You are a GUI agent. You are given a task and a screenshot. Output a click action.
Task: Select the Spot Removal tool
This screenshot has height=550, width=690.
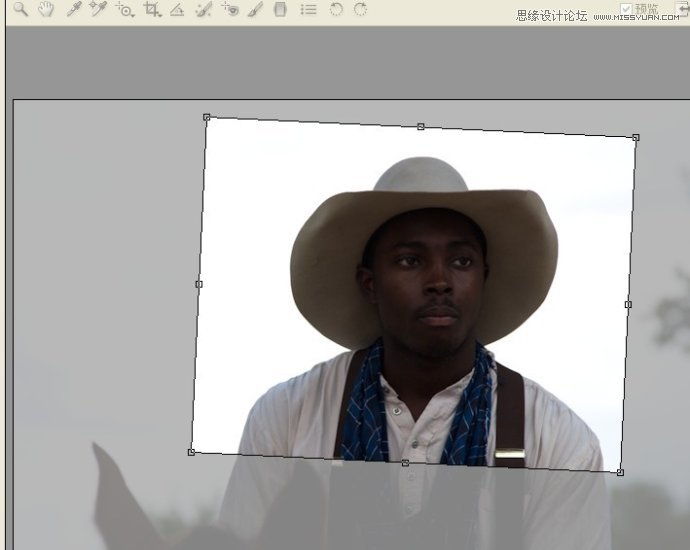pyautogui.click(x=203, y=10)
